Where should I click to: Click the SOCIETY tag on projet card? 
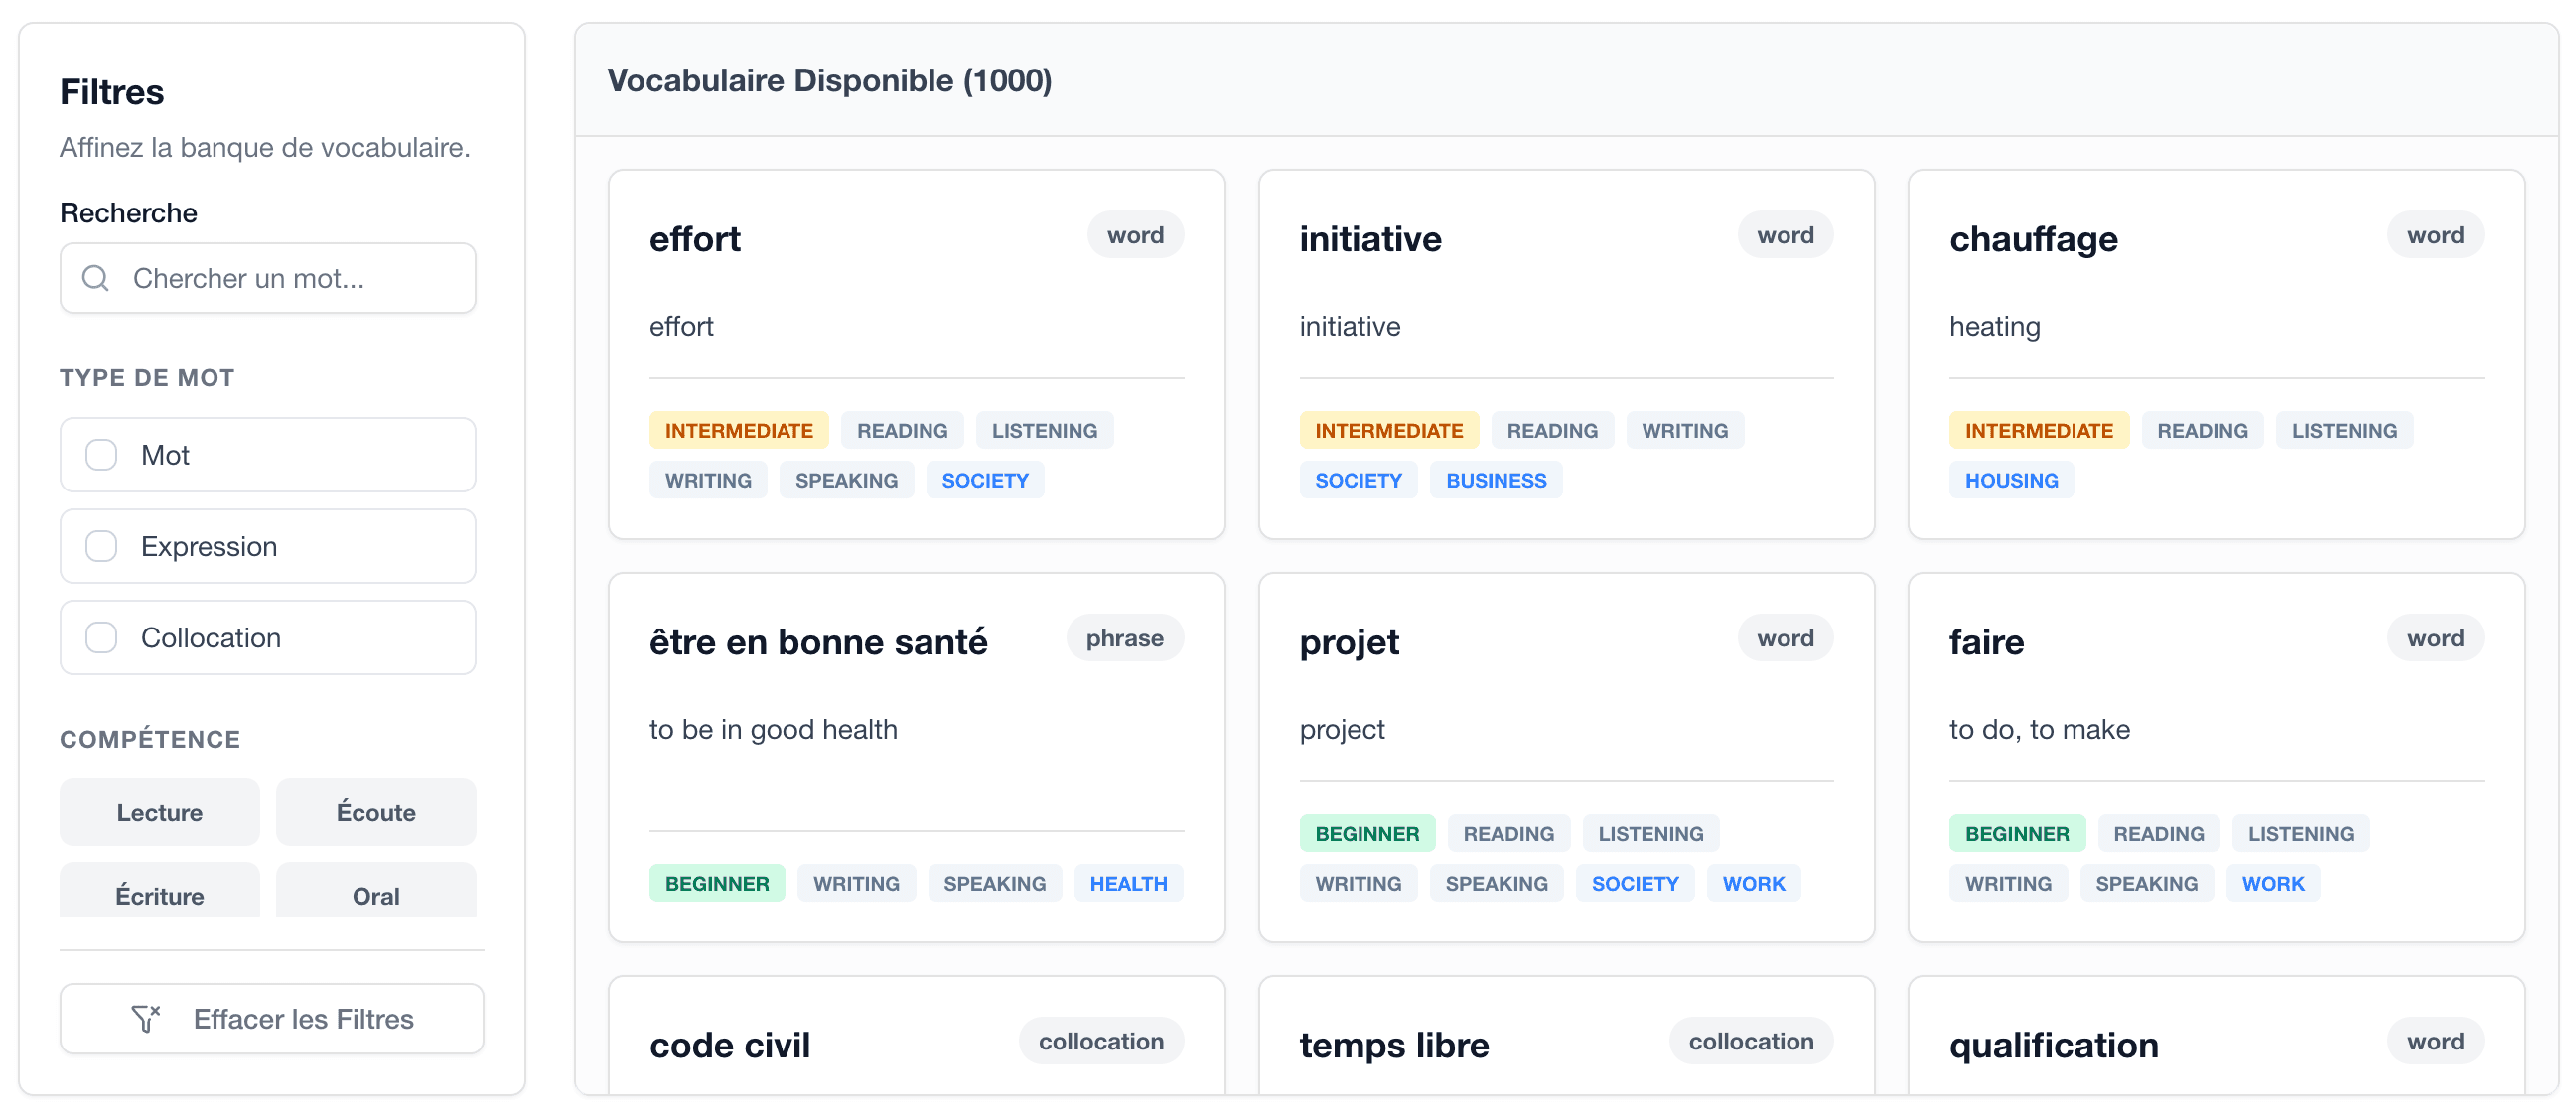[x=1635, y=884]
